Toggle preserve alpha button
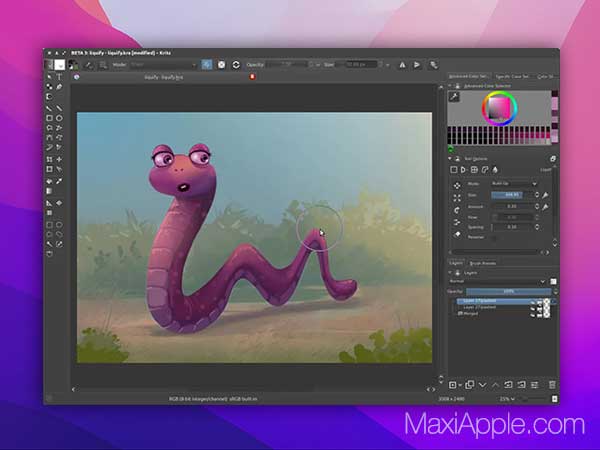 (x=222, y=65)
